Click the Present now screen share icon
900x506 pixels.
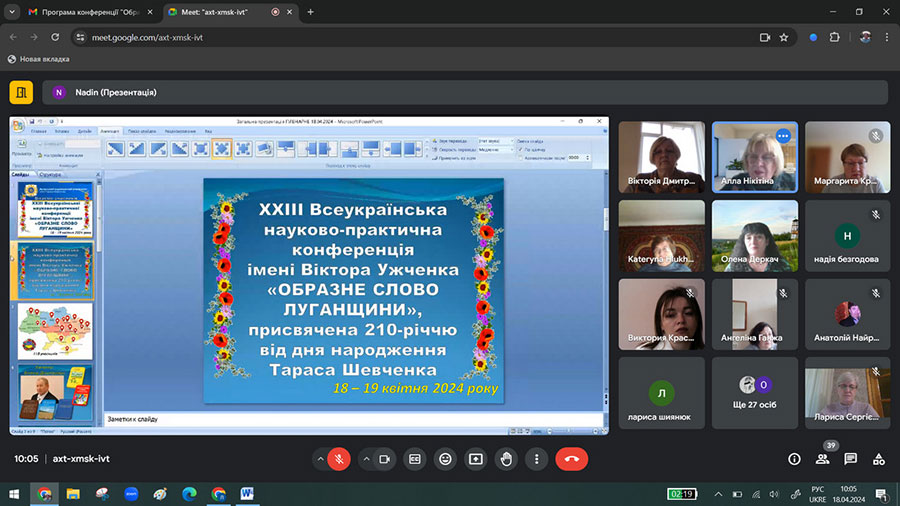point(476,459)
